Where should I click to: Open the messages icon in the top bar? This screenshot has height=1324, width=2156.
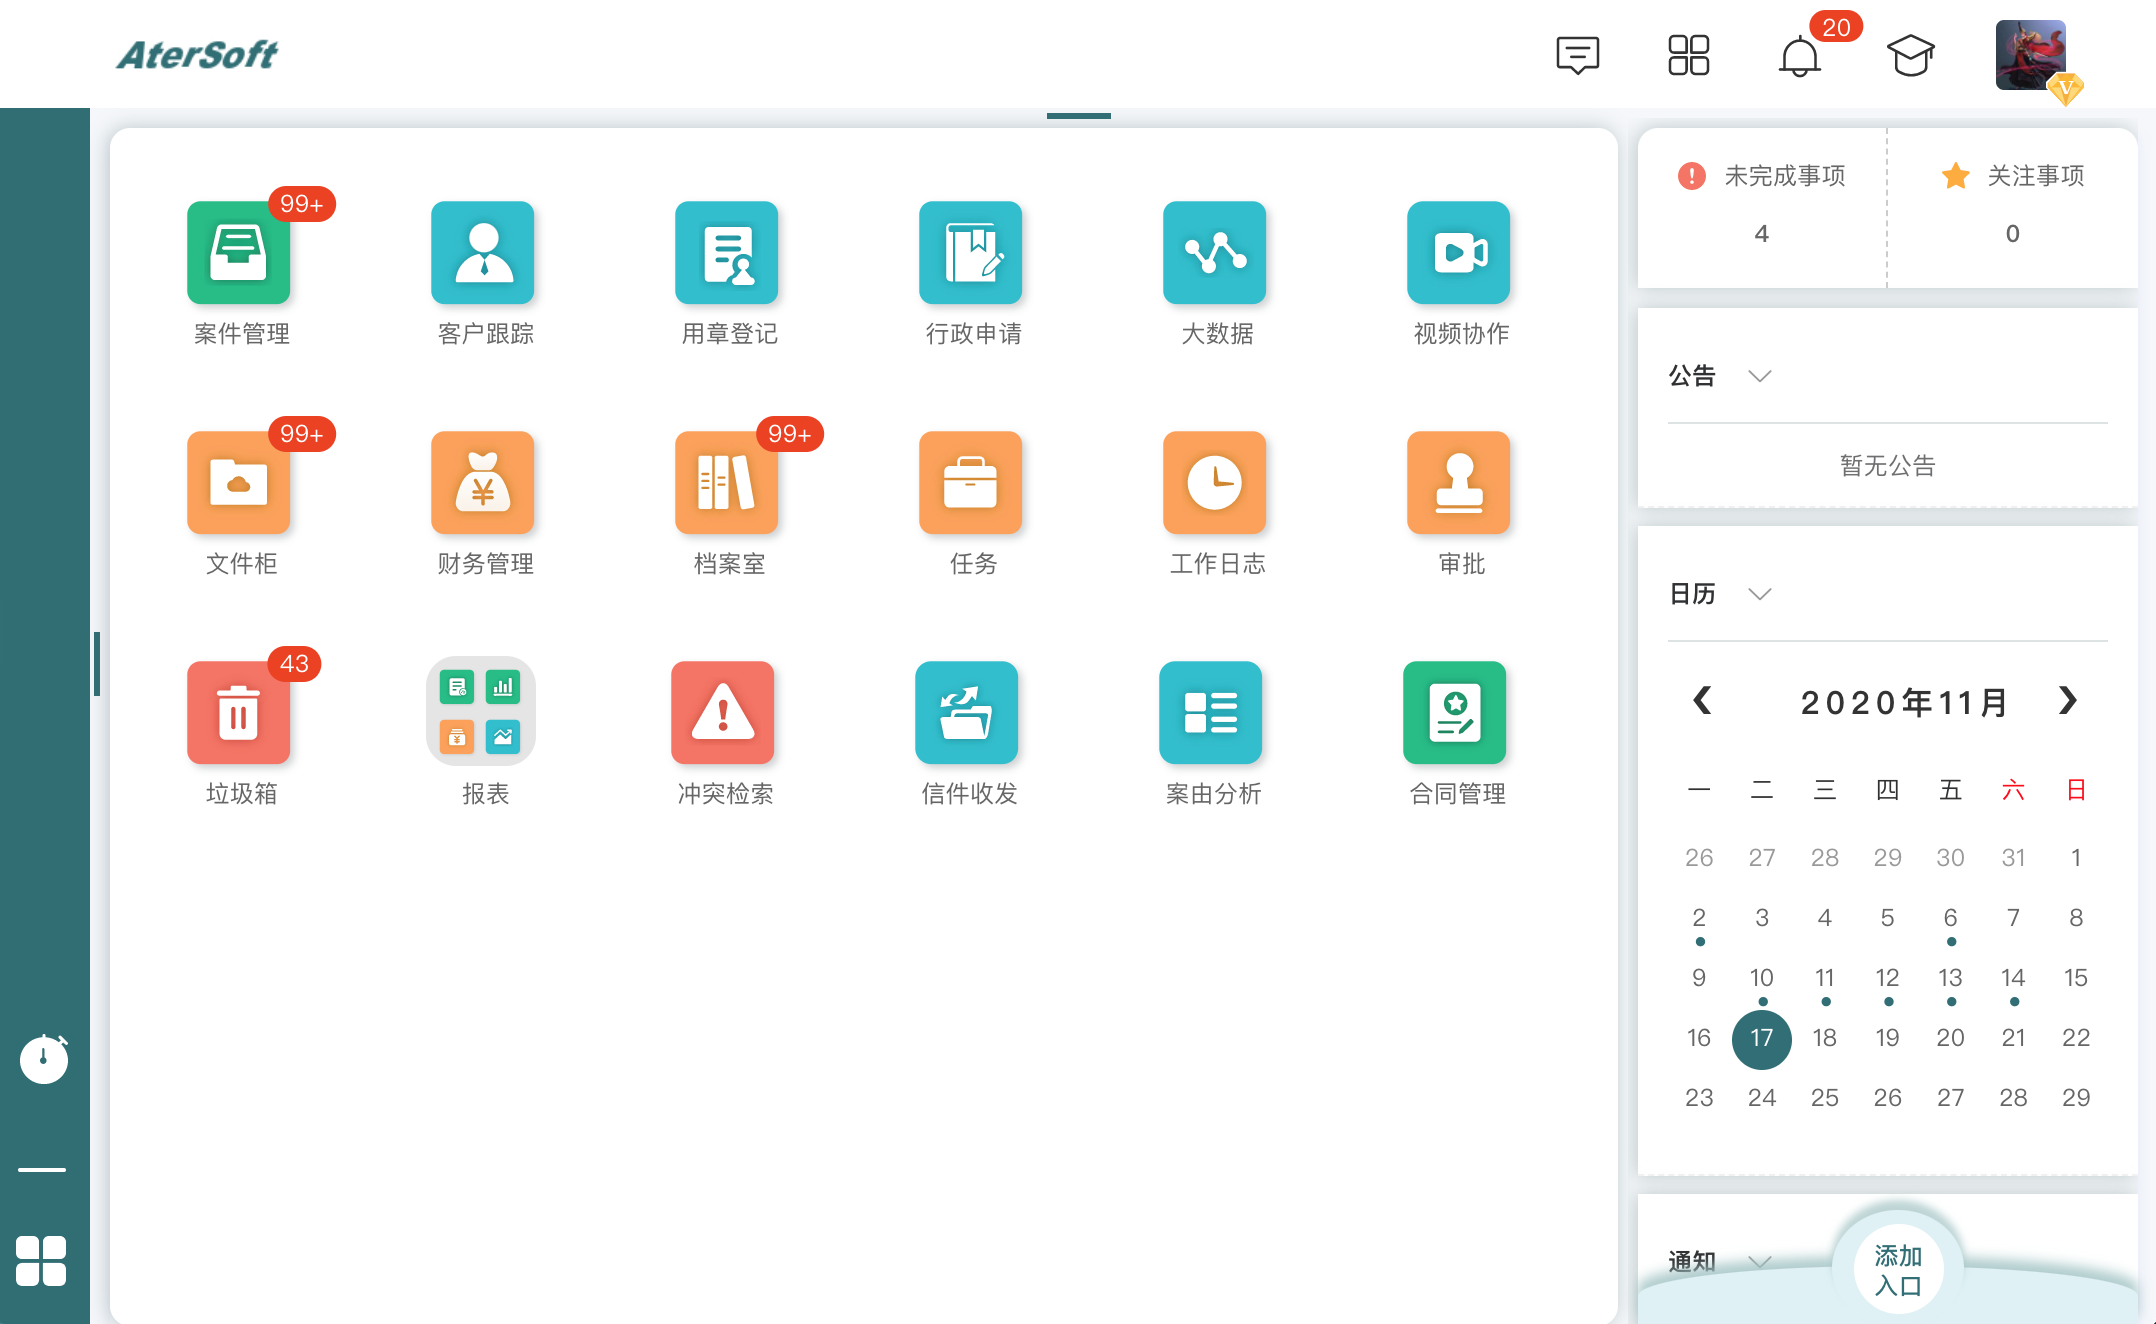click(1578, 57)
